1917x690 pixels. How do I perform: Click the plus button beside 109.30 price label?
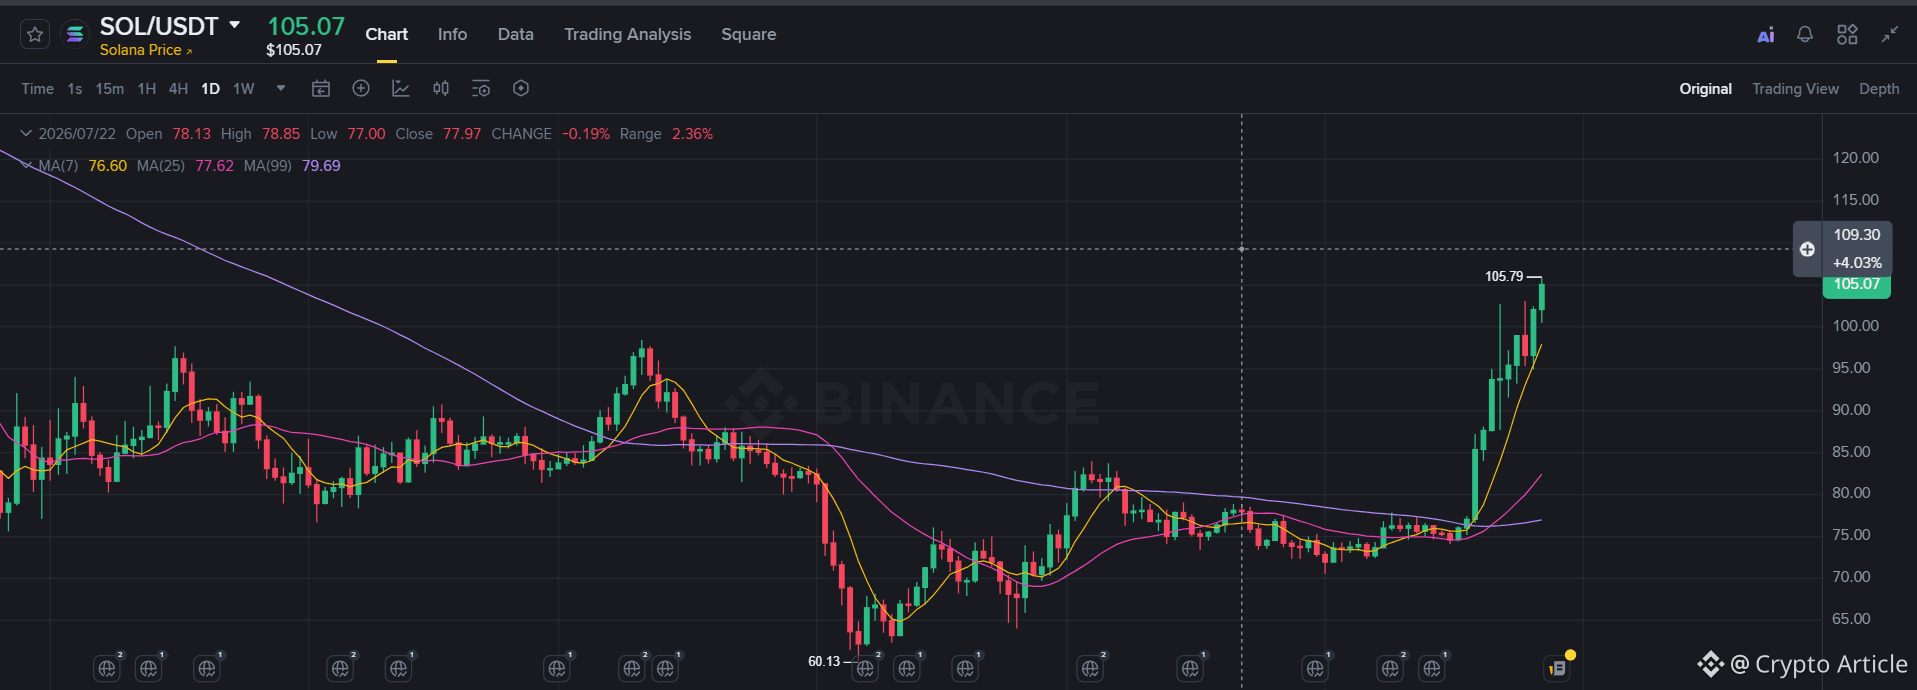pyautogui.click(x=1807, y=249)
